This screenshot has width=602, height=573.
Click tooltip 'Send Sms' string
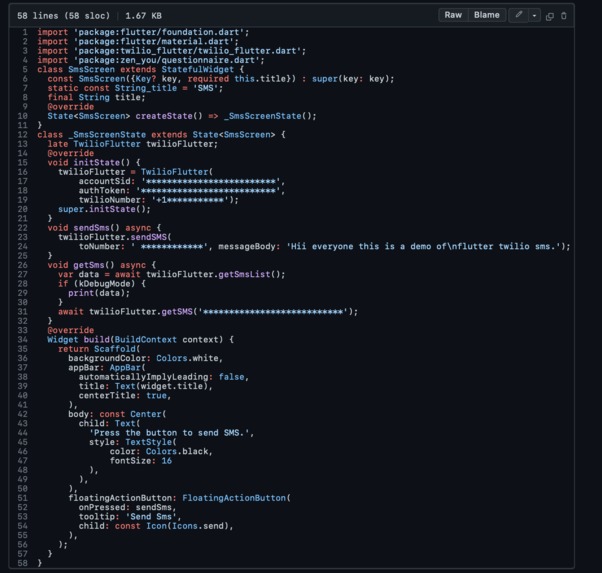pos(151,517)
